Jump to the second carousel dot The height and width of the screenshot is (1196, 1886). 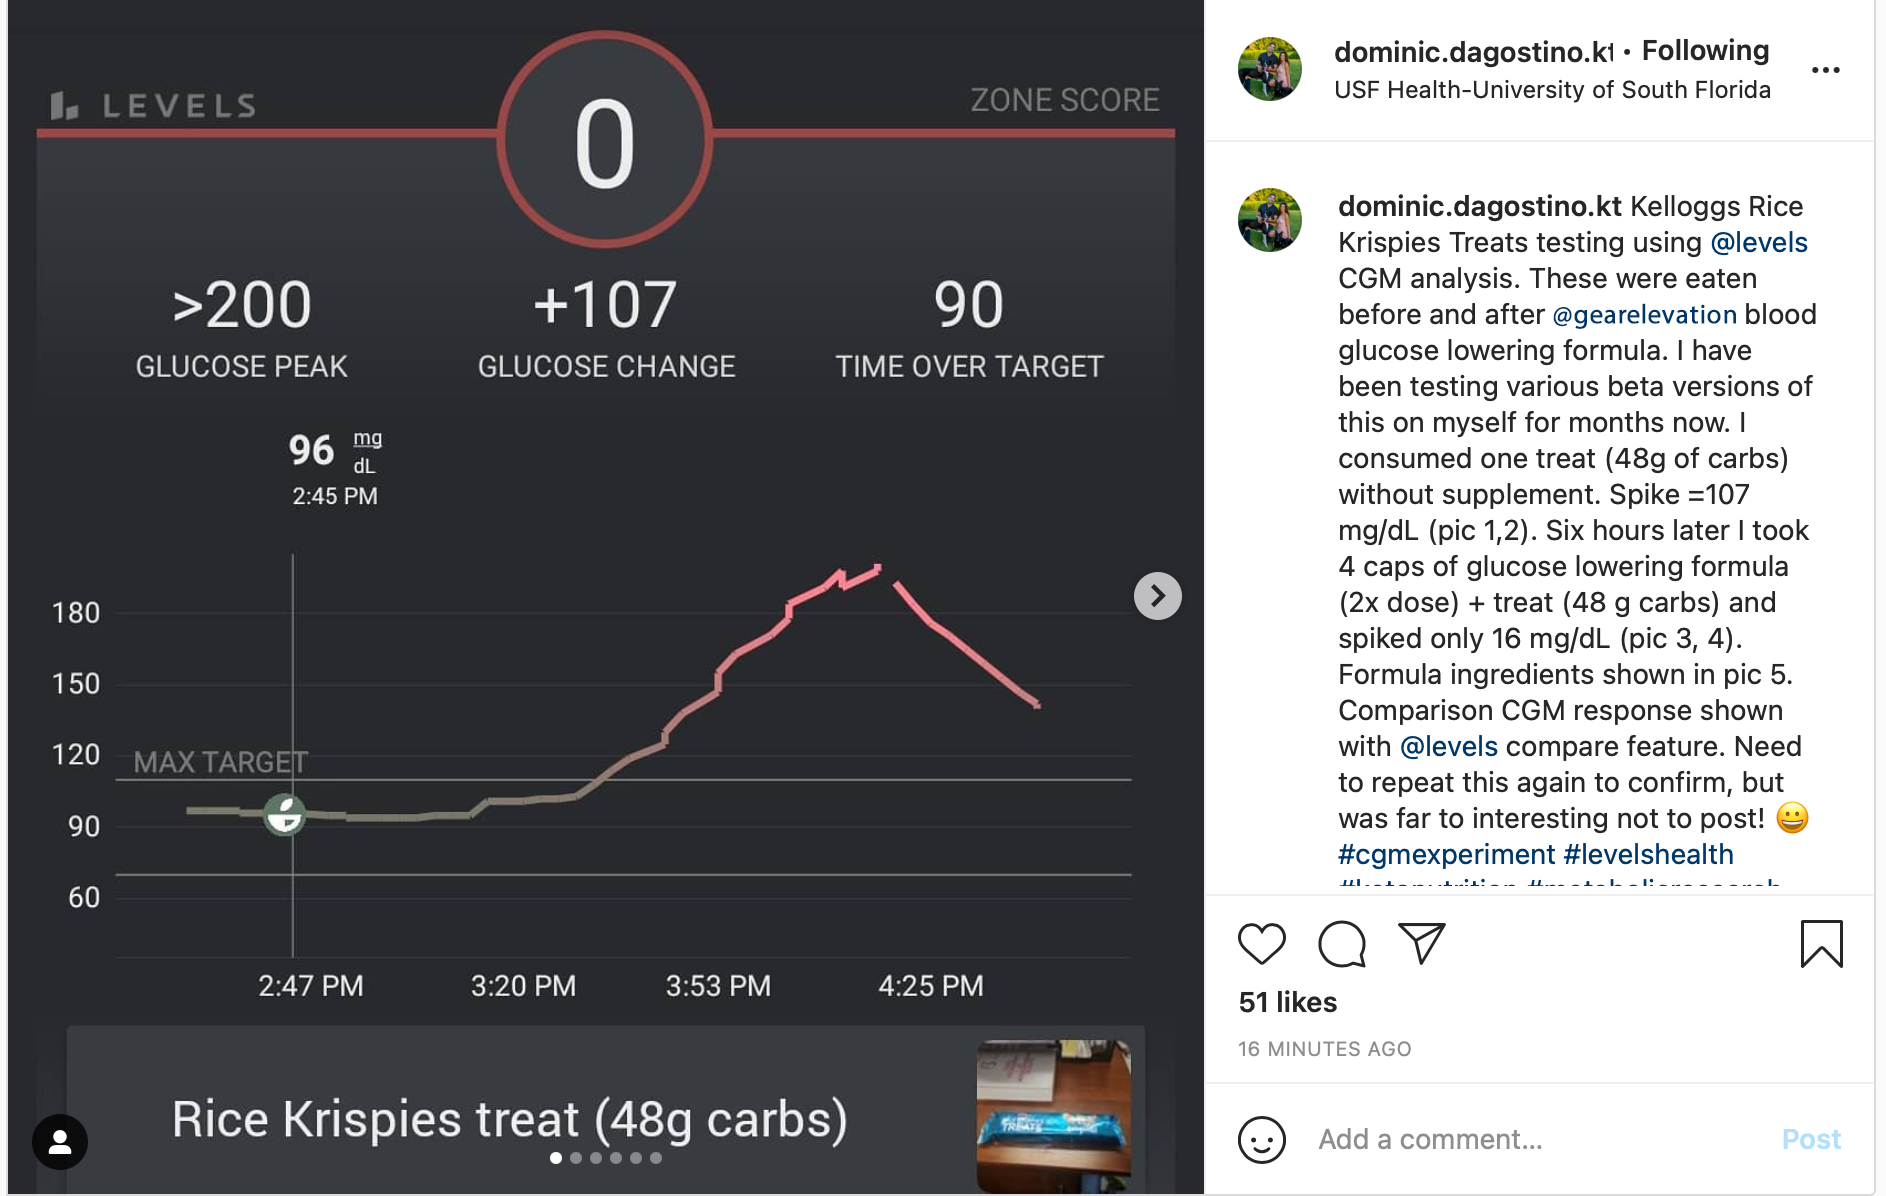point(576,1158)
